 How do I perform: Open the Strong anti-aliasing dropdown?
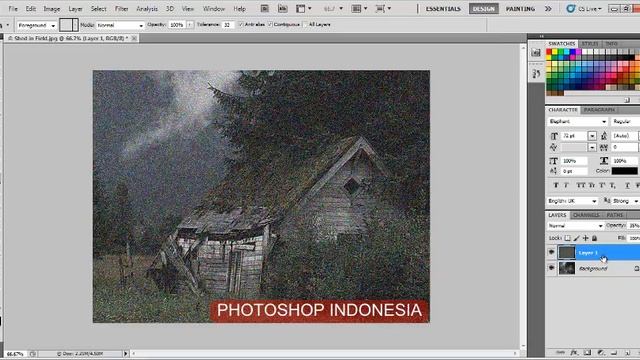(x=625, y=201)
